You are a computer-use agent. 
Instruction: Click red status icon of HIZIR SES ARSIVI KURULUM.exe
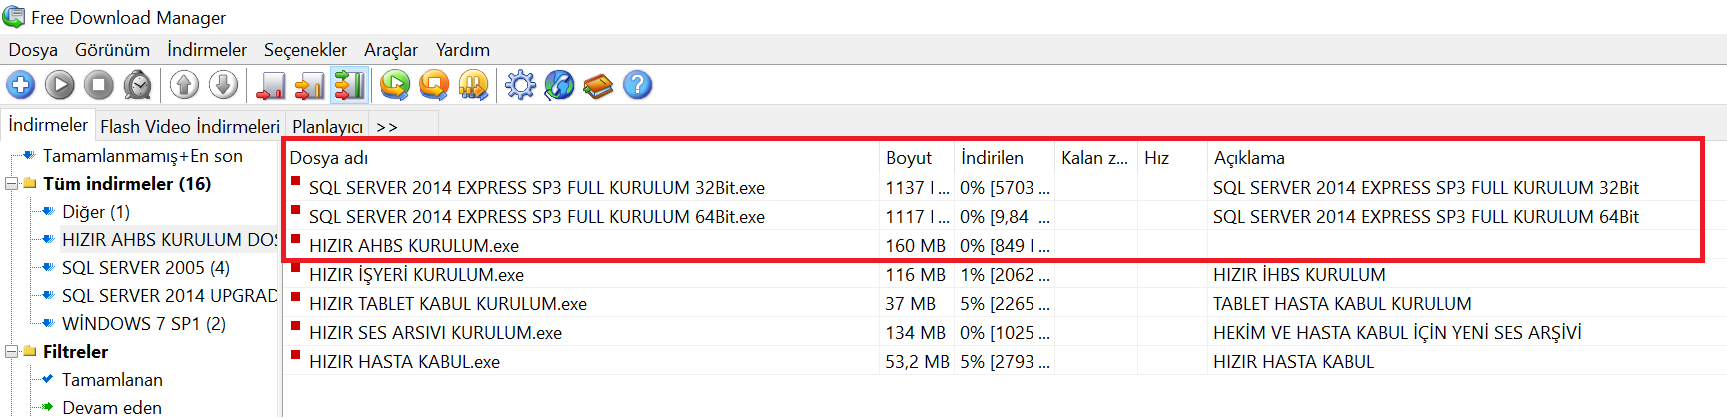point(296,327)
